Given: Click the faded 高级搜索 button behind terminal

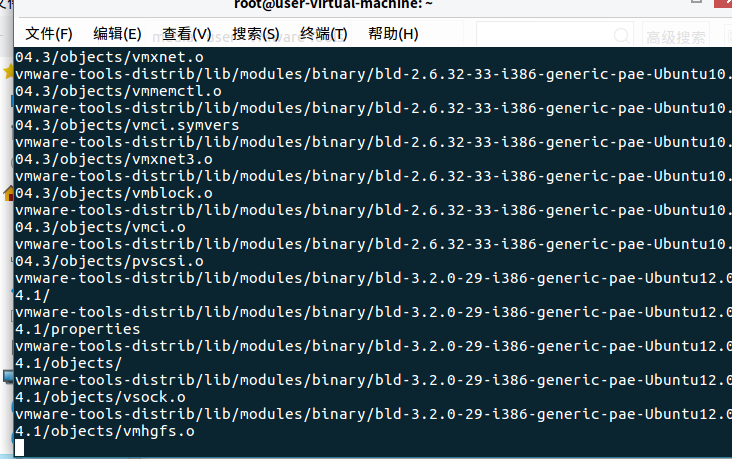Looking at the screenshot, I should tap(676, 36).
